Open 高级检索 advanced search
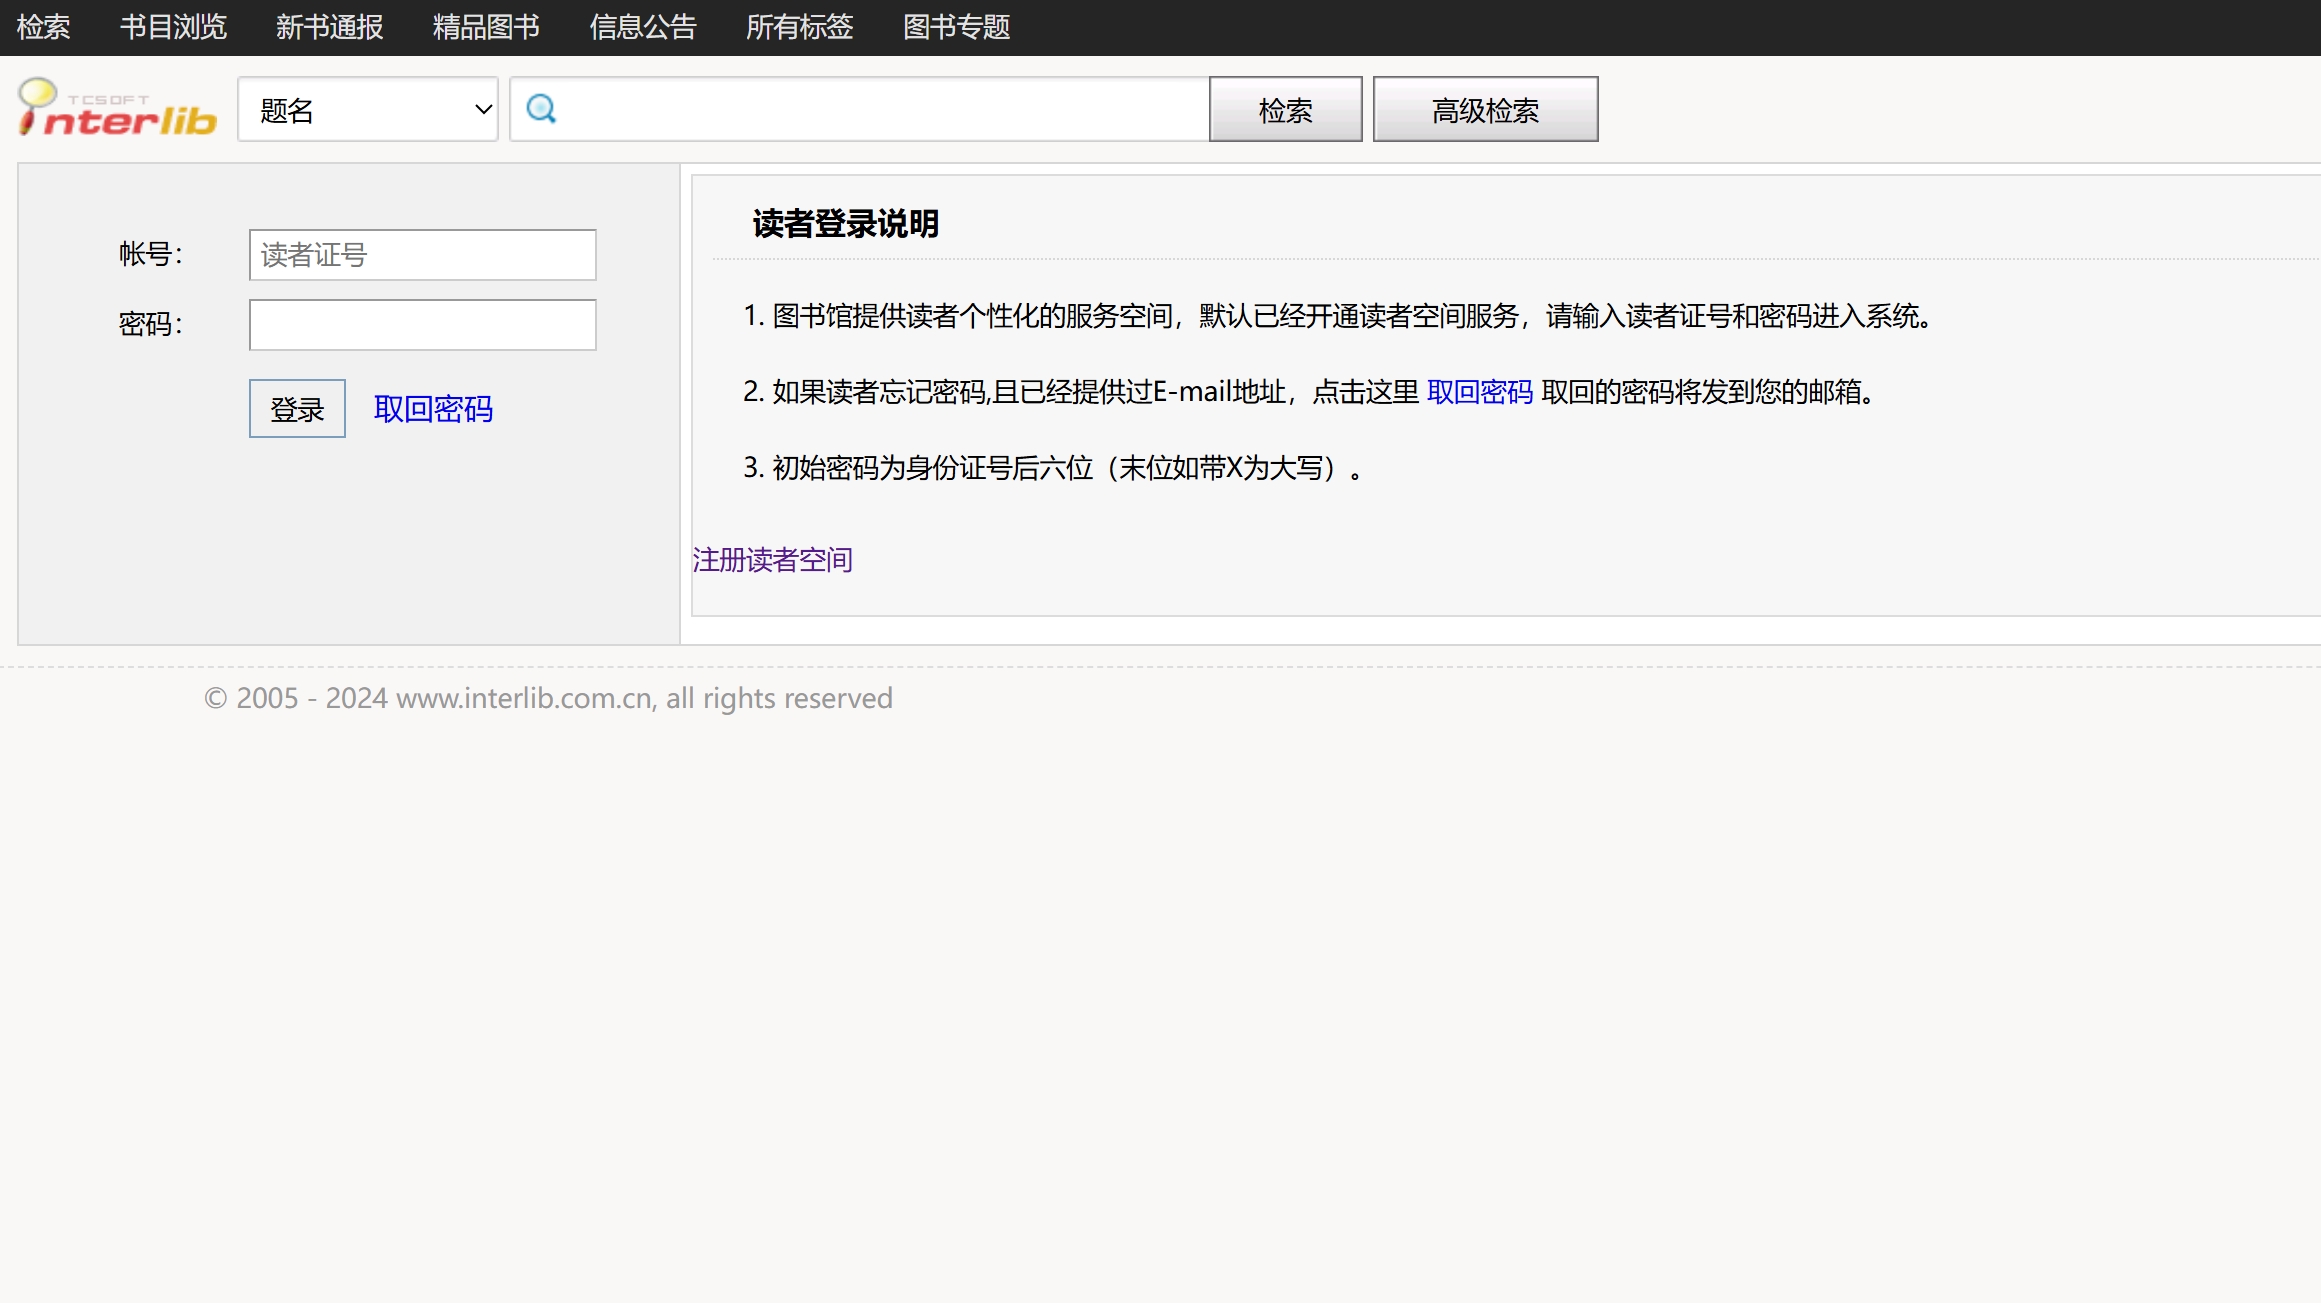 (x=1485, y=109)
